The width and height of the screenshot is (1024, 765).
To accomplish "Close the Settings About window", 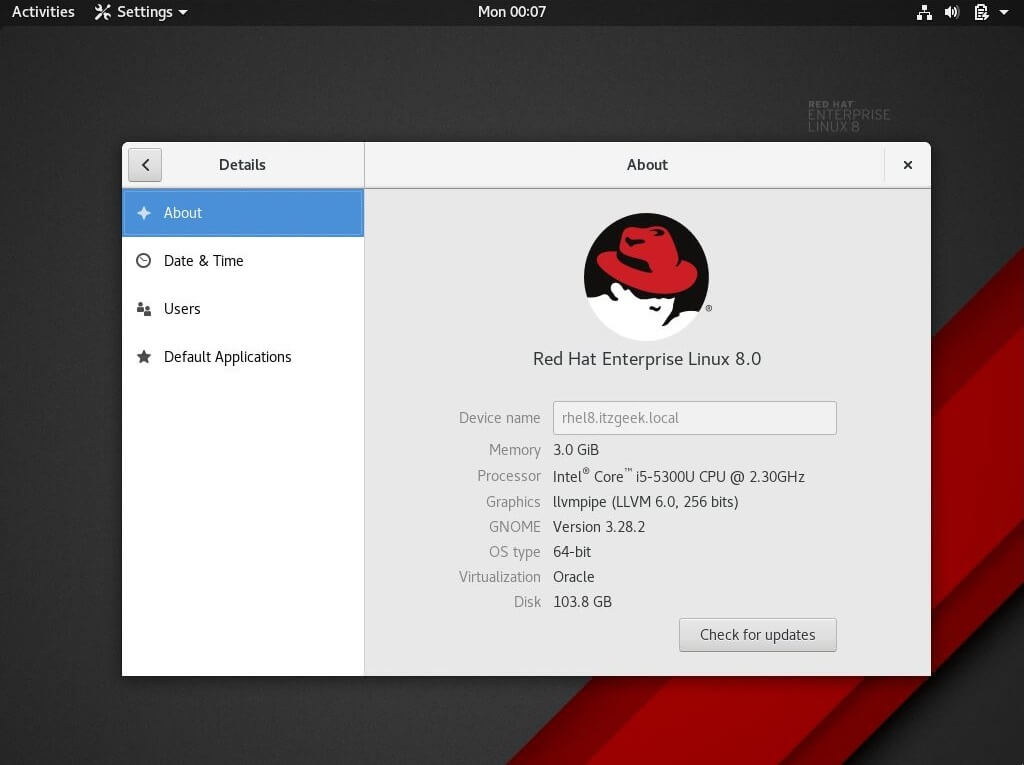I will click(x=907, y=165).
